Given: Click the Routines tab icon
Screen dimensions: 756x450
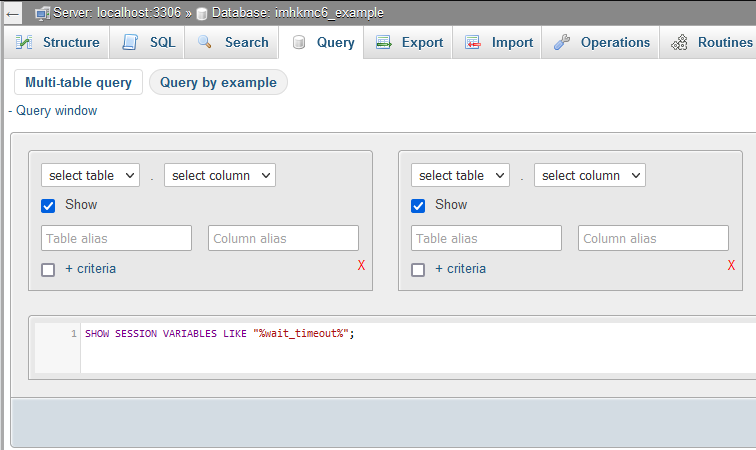Looking at the screenshot, I should [x=679, y=43].
